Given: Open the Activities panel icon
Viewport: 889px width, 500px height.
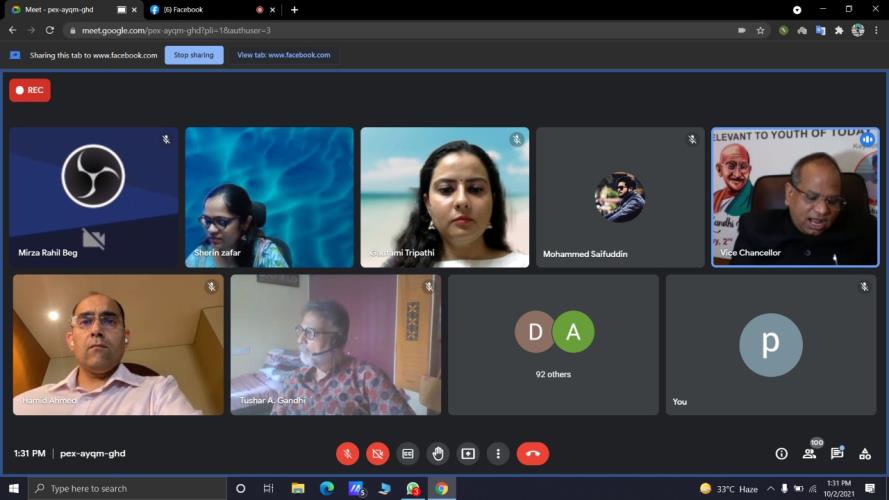Looking at the screenshot, I should tap(865, 453).
